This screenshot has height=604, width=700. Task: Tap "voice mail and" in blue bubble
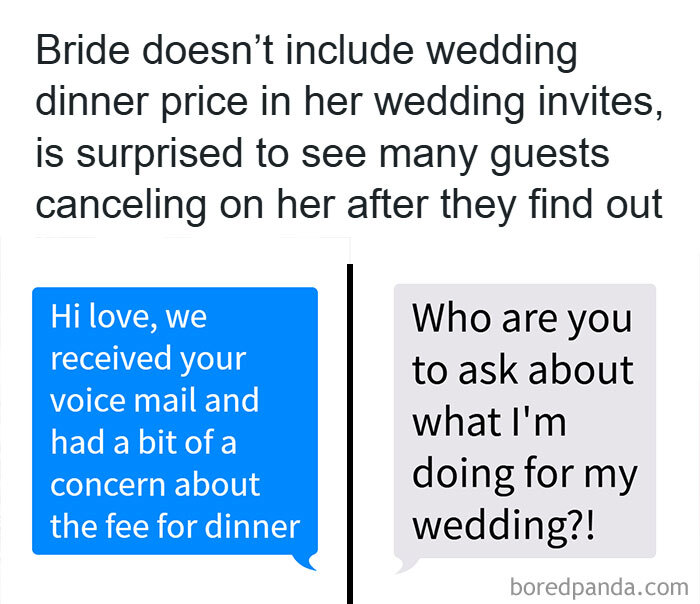tap(154, 400)
